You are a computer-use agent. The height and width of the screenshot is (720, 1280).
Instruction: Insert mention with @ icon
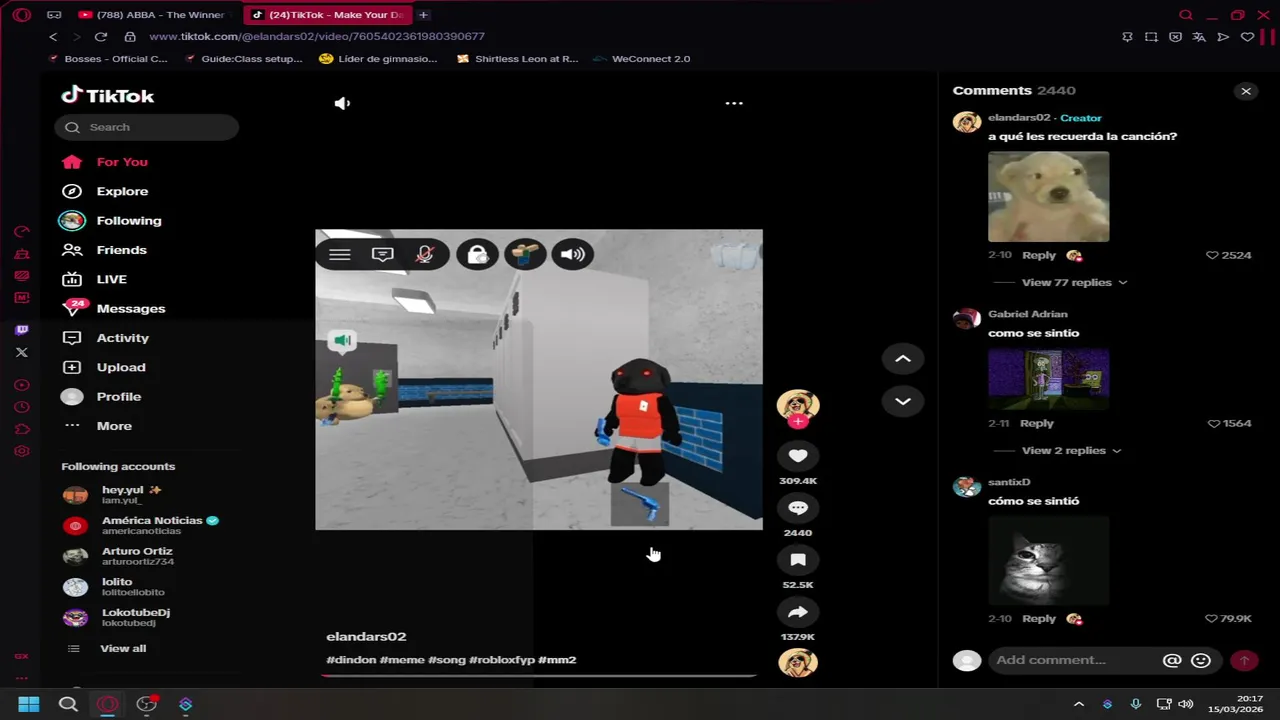click(1172, 660)
